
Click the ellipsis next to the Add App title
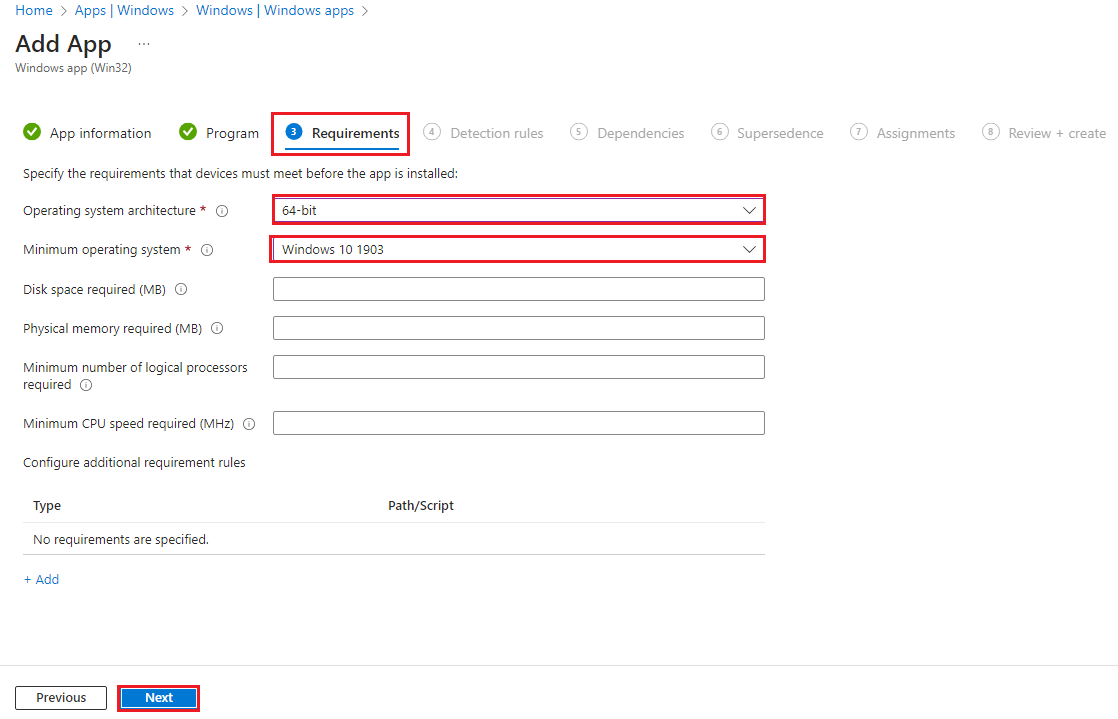pyautogui.click(x=143, y=43)
